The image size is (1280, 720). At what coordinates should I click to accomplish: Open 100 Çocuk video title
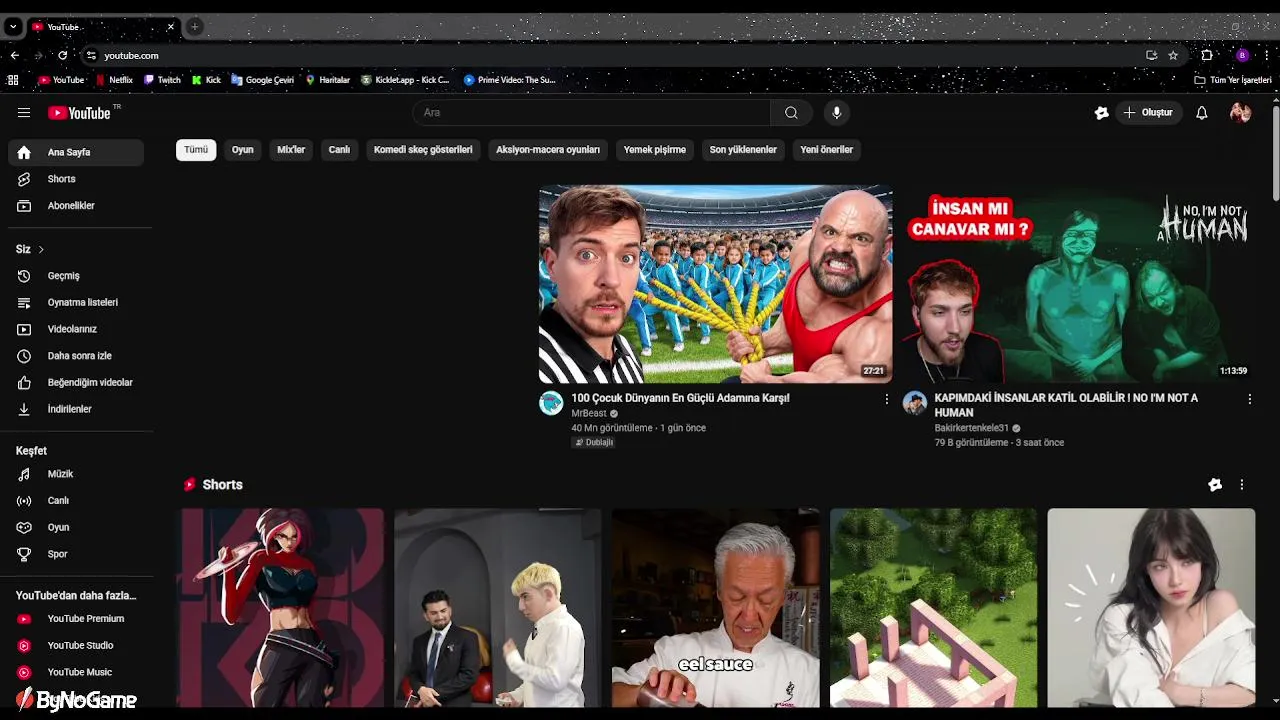(x=680, y=398)
